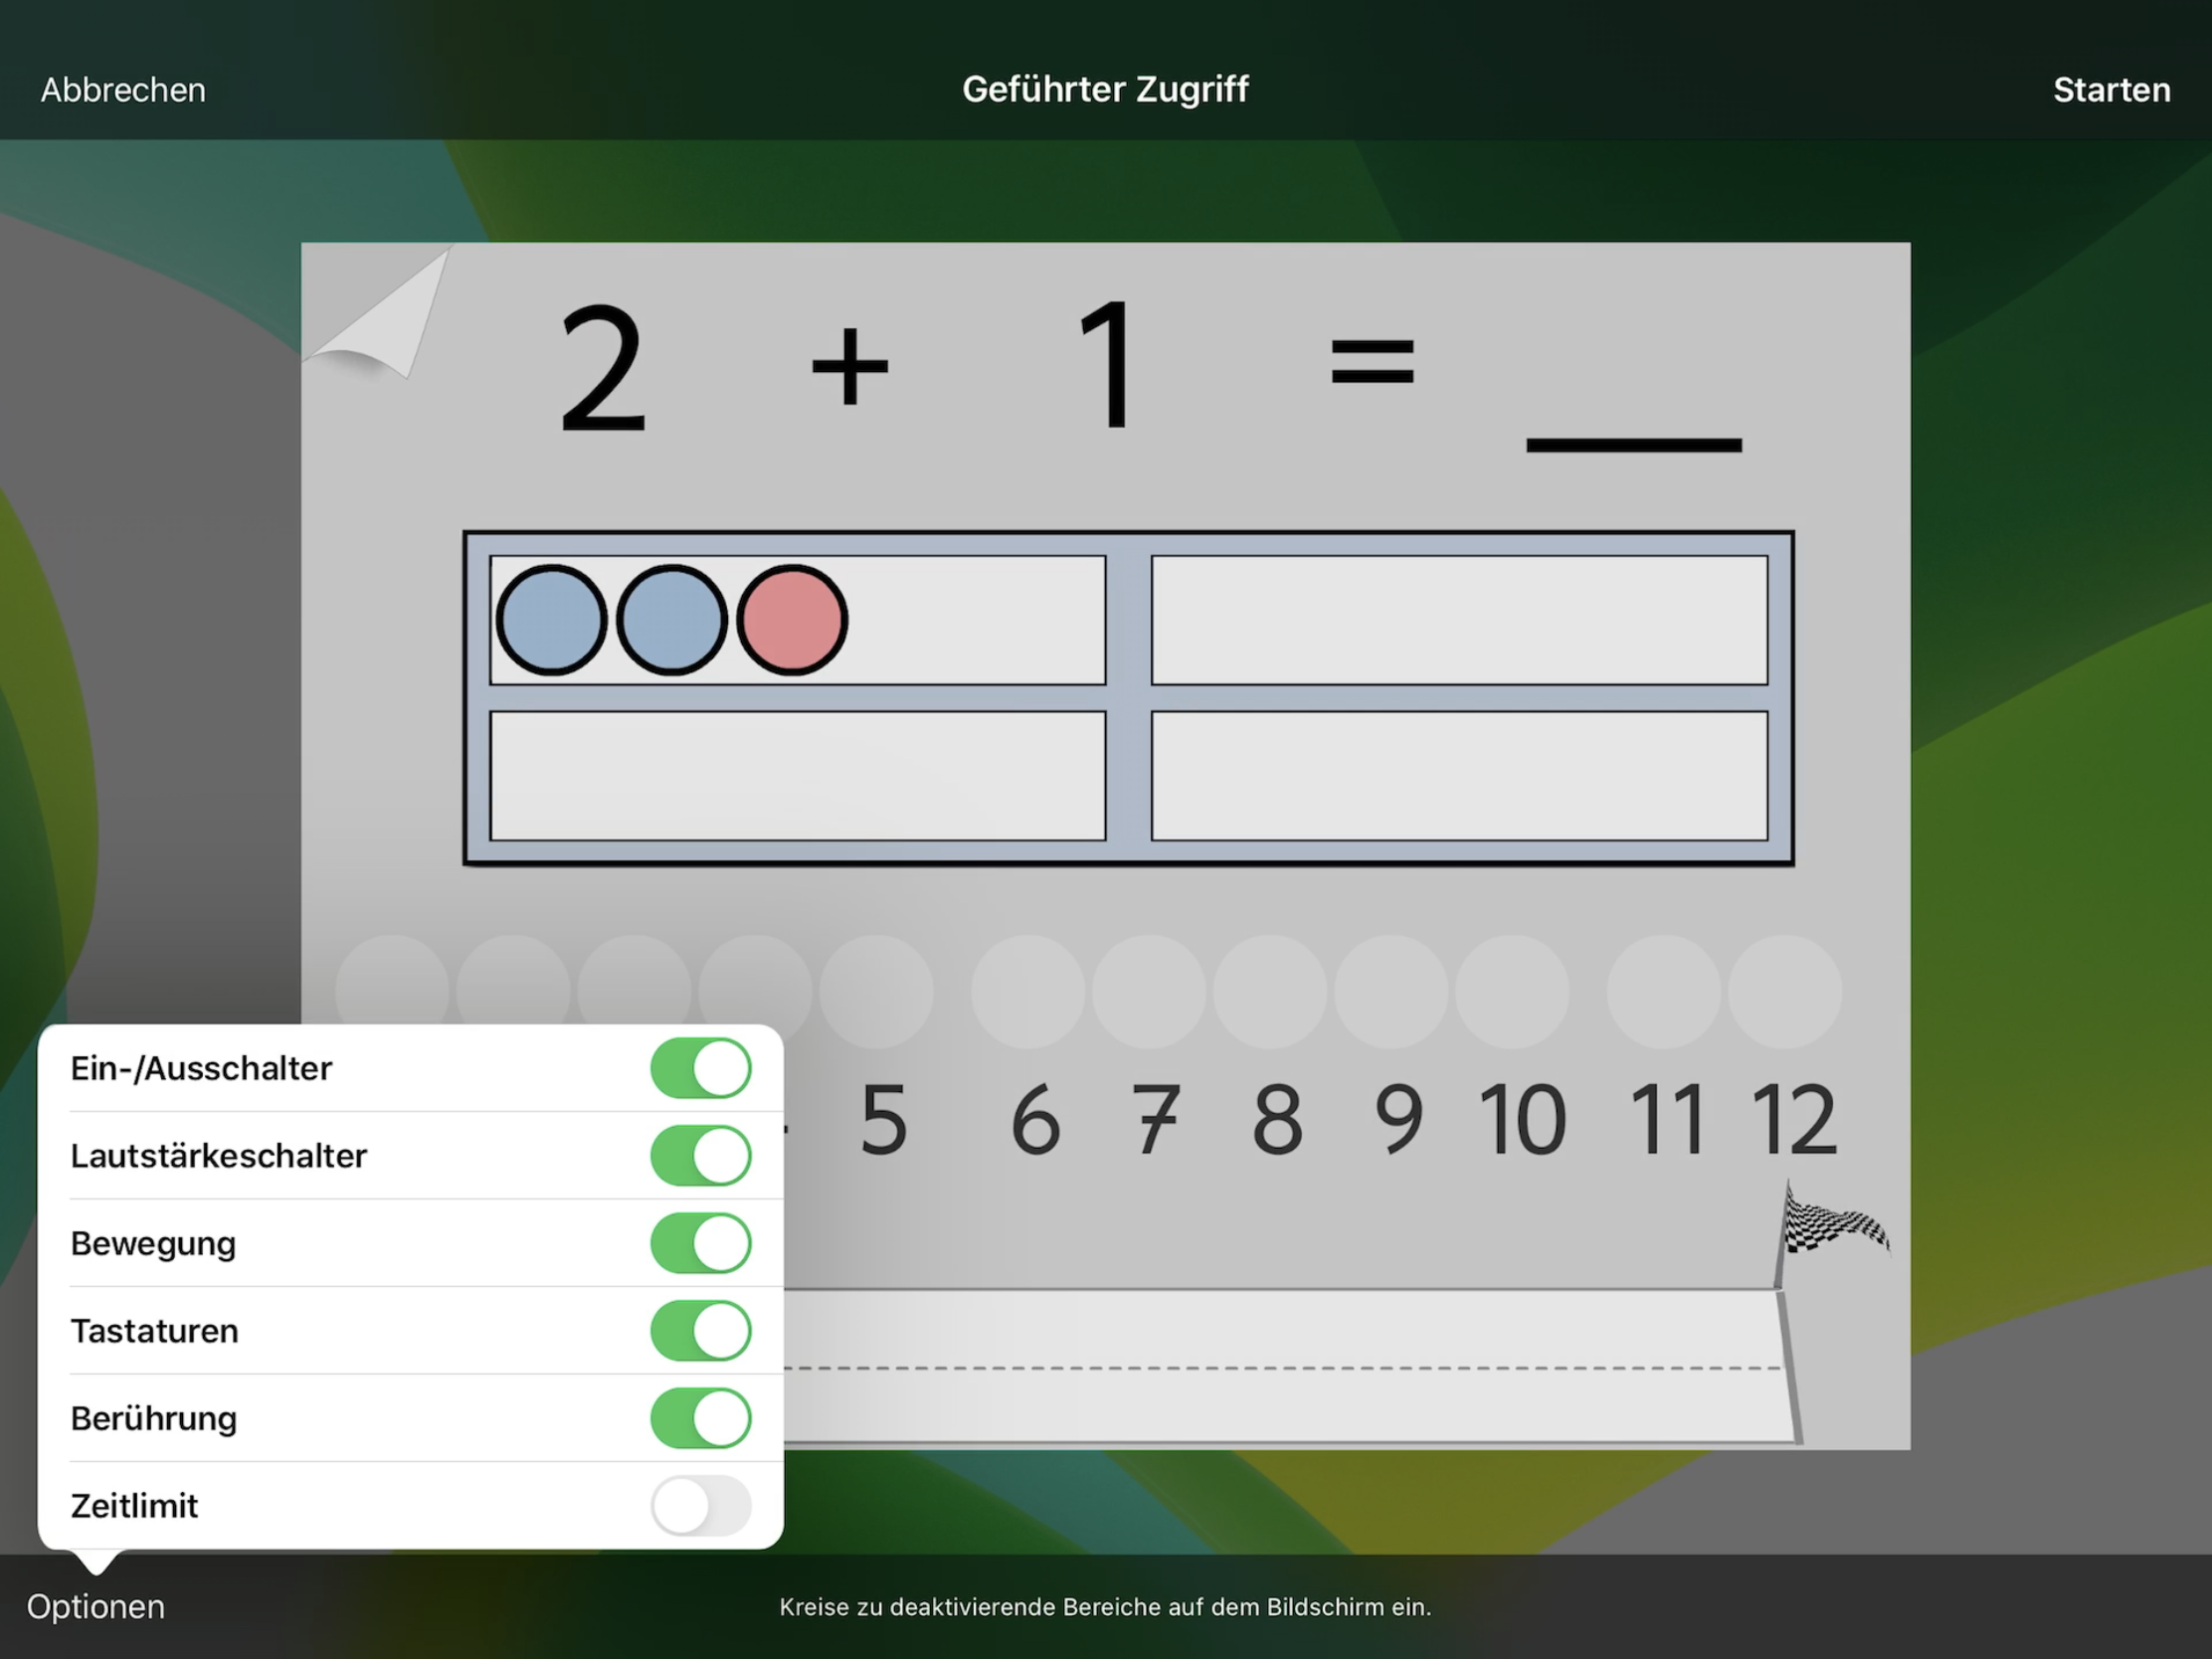
Task: Turn off the Lautstärkeschalter switch
Action: click(x=700, y=1155)
